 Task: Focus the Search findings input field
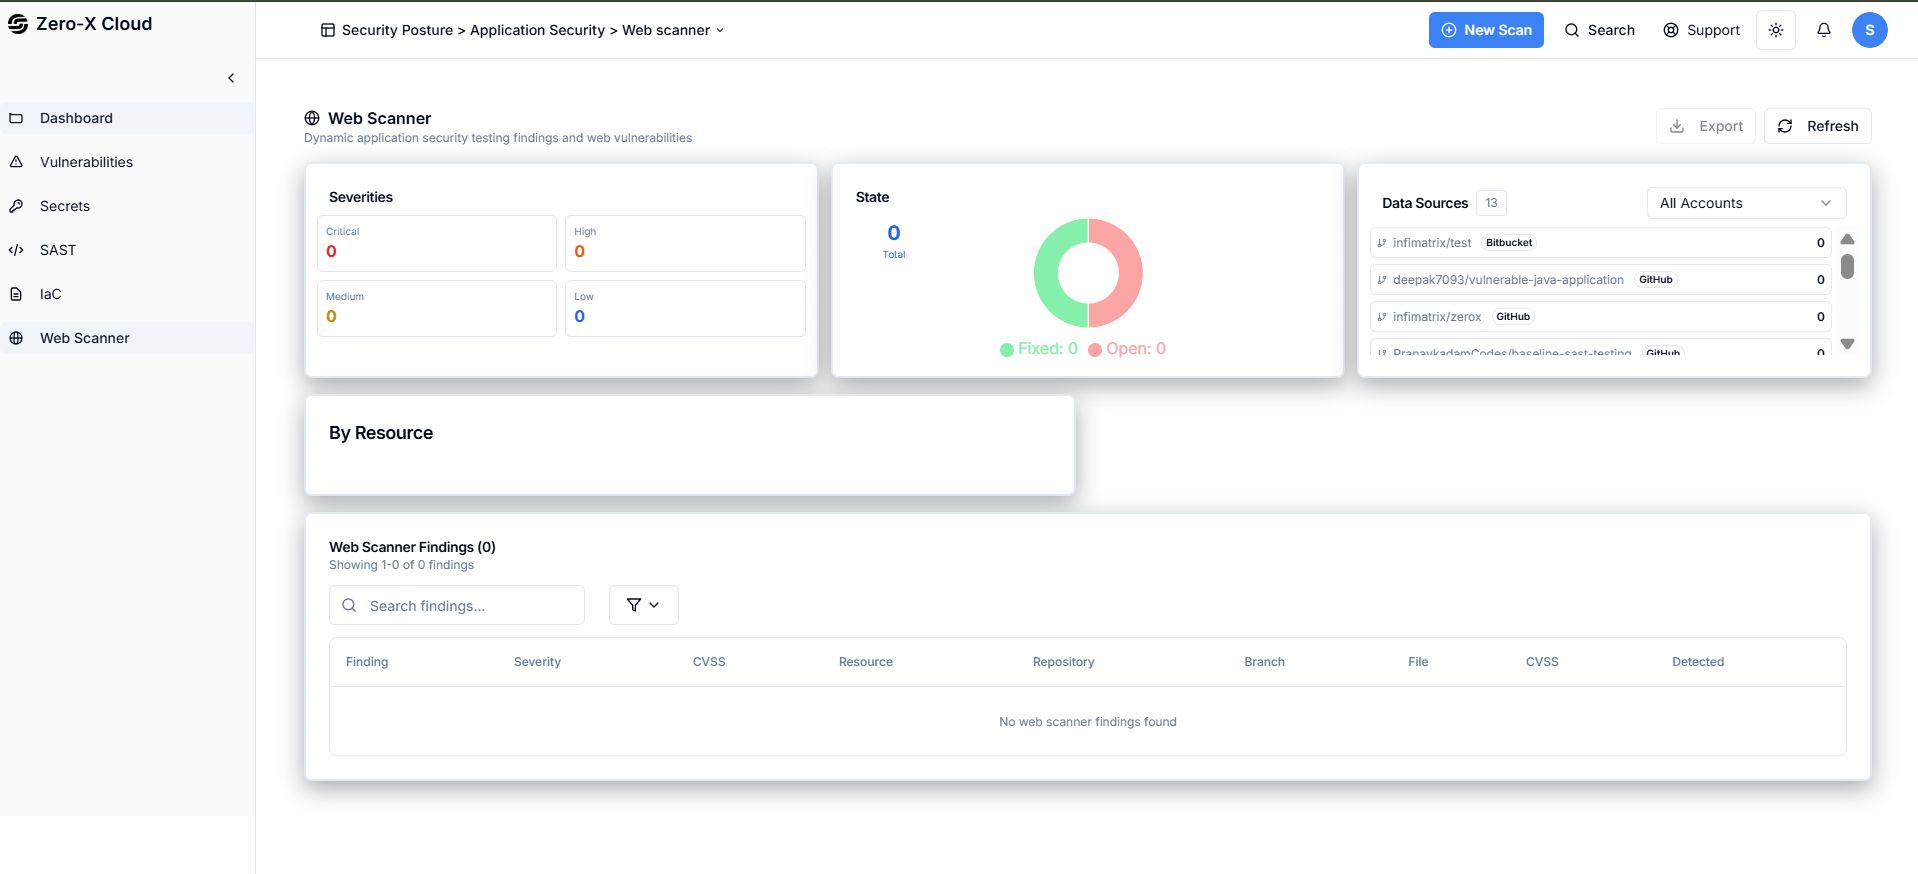457,605
